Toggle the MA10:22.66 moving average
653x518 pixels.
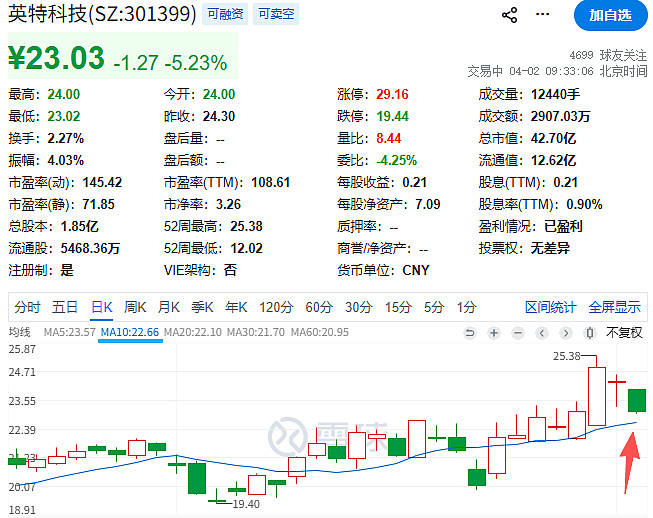click(x=130, y=332)
